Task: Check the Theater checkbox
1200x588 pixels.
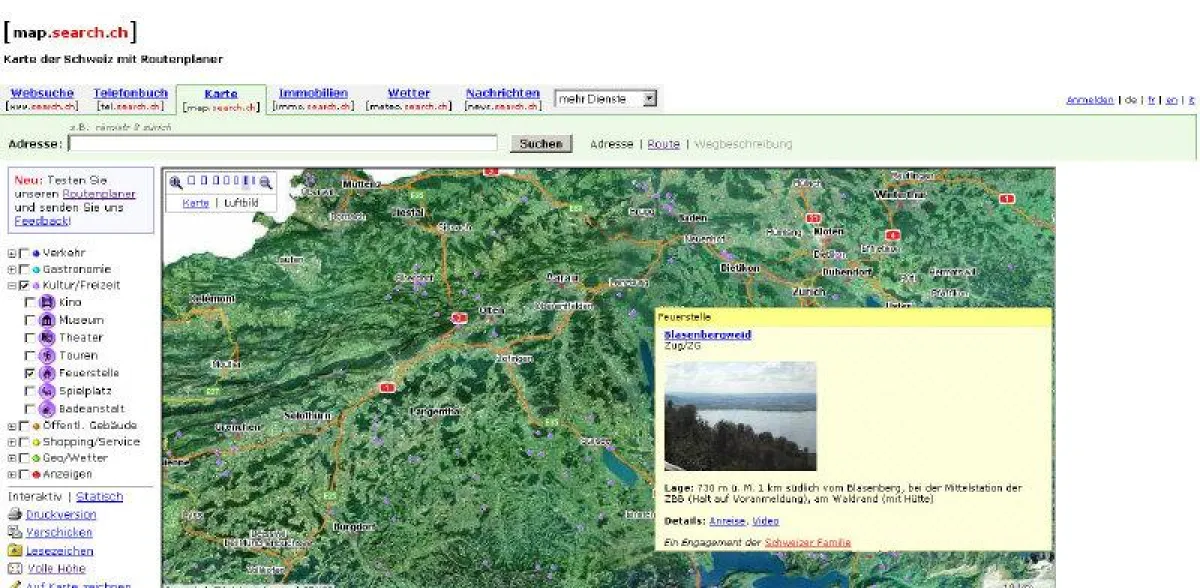Action: tap(30, 338)
